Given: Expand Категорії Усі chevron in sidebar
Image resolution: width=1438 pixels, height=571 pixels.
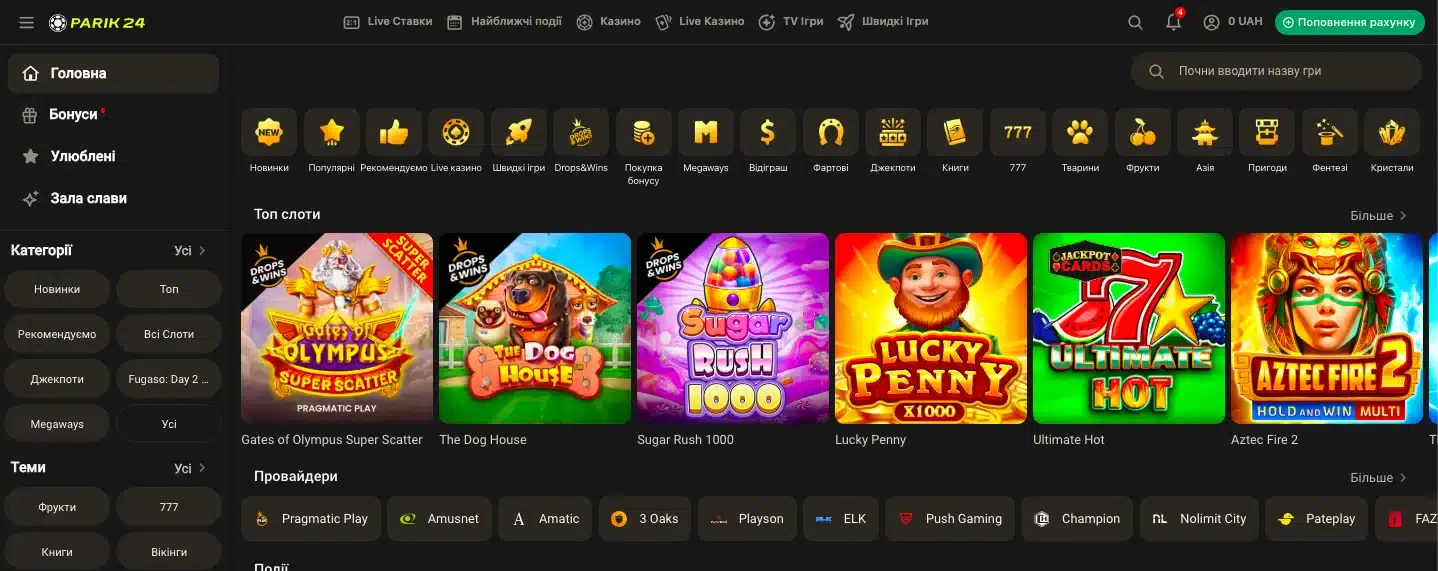Looking at the screenshot, I should 202,251.
